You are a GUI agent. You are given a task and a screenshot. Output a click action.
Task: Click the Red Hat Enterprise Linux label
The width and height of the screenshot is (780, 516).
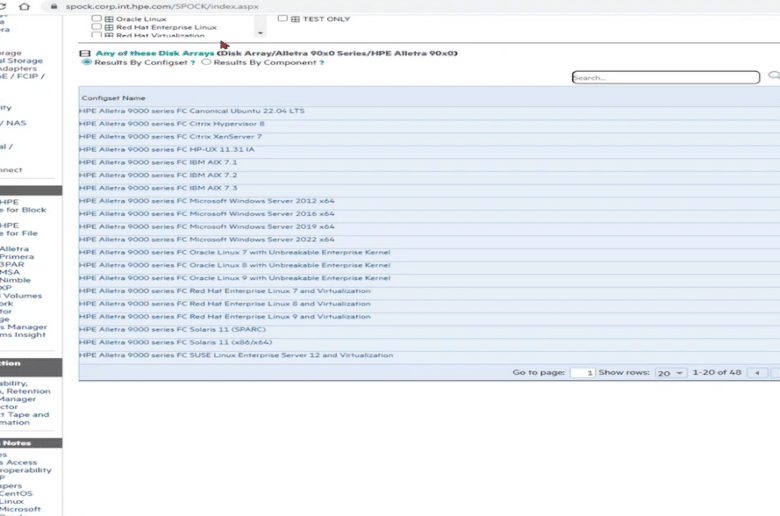166,27
